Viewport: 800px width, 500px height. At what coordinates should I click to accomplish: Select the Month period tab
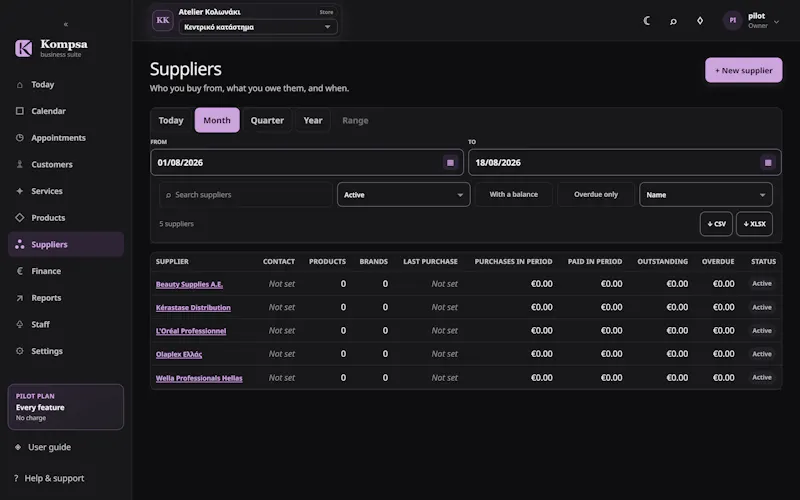click(217, 120)
